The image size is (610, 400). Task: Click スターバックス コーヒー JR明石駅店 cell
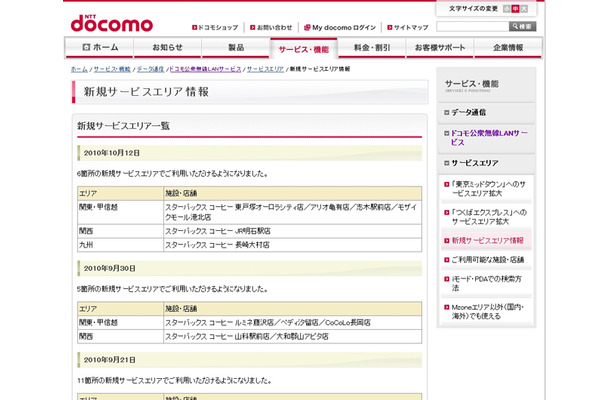tap(293, 231)
